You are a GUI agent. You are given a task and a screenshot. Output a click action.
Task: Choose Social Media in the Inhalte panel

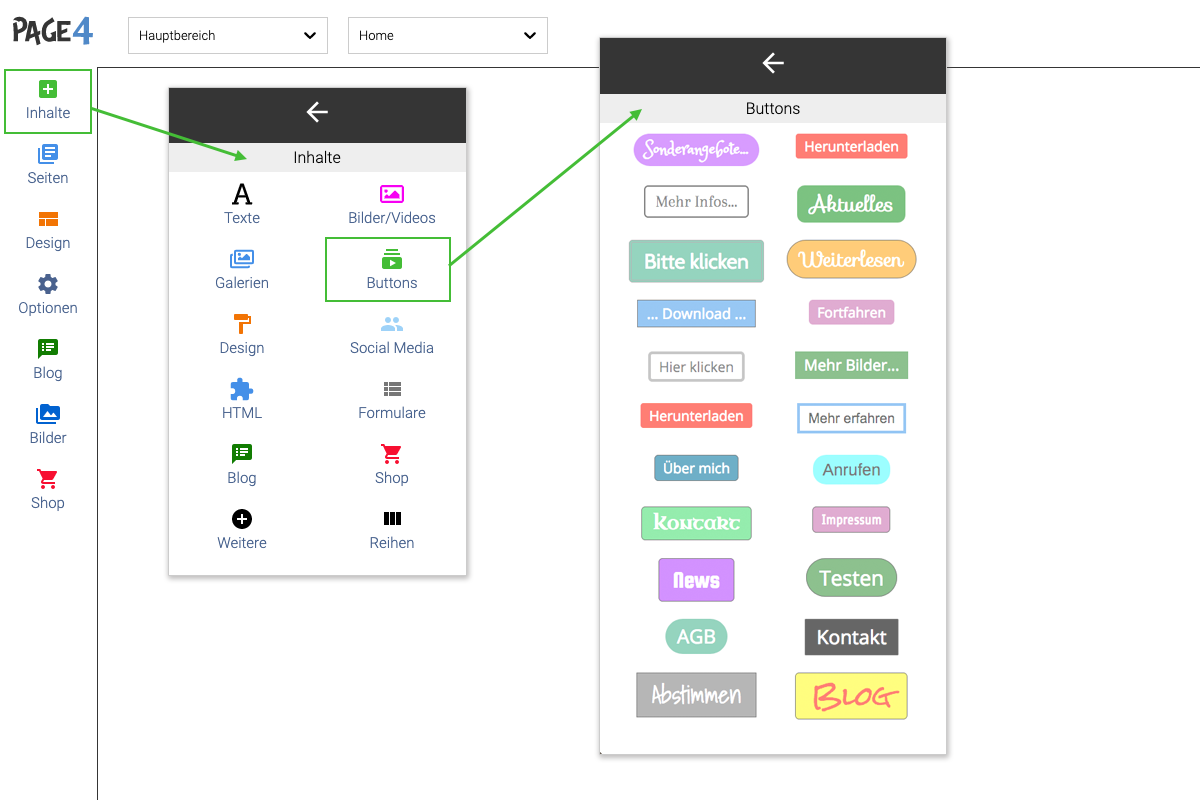pos(392,335)
